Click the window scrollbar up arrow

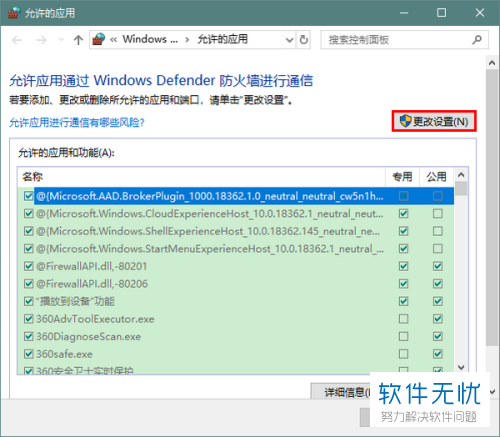(x=492, y=62)
